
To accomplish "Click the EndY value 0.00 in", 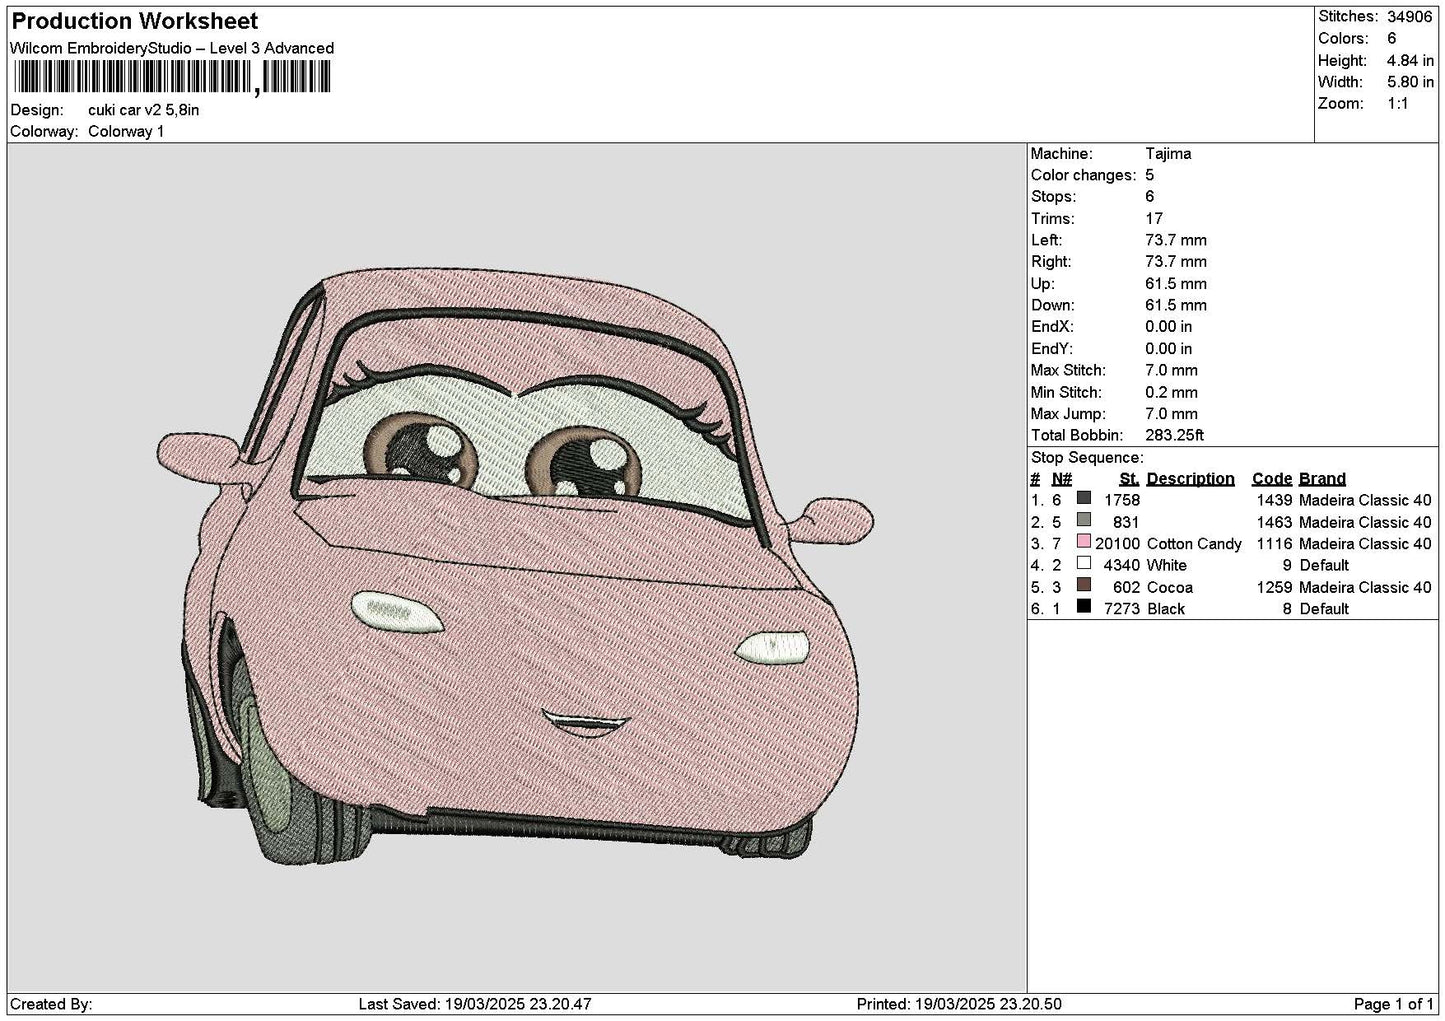I will 1169,349.
